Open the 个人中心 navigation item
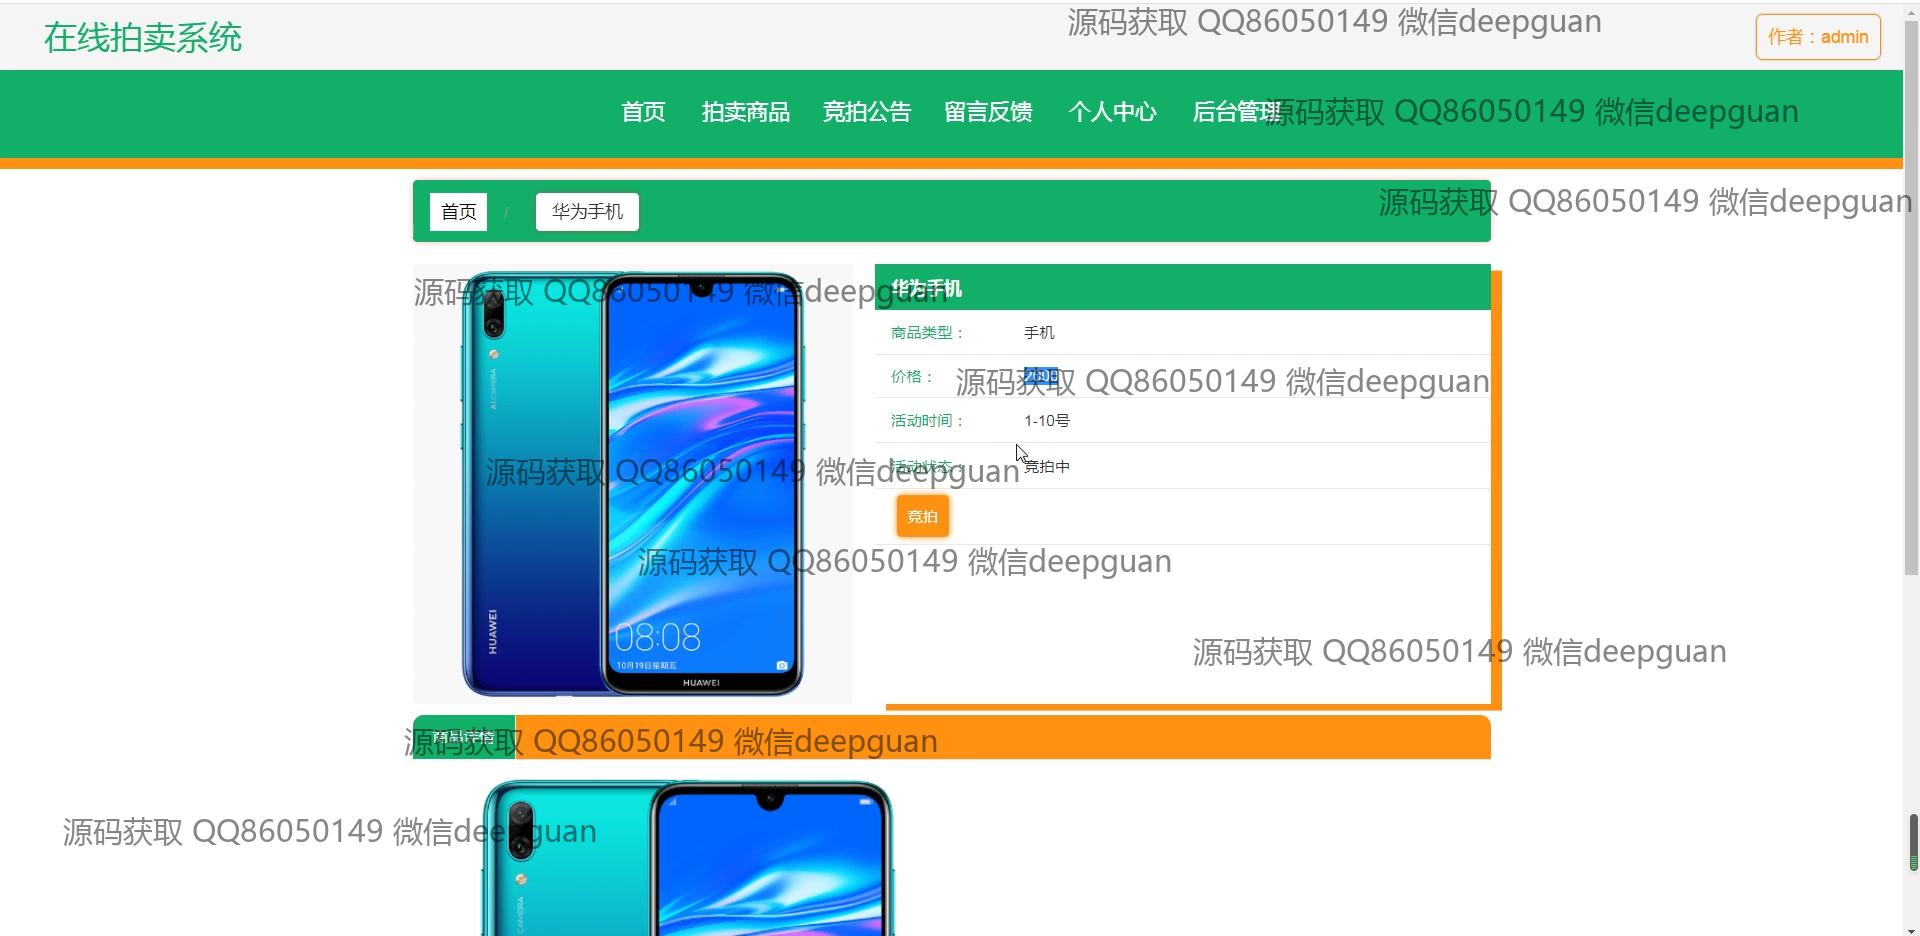 1112,112
